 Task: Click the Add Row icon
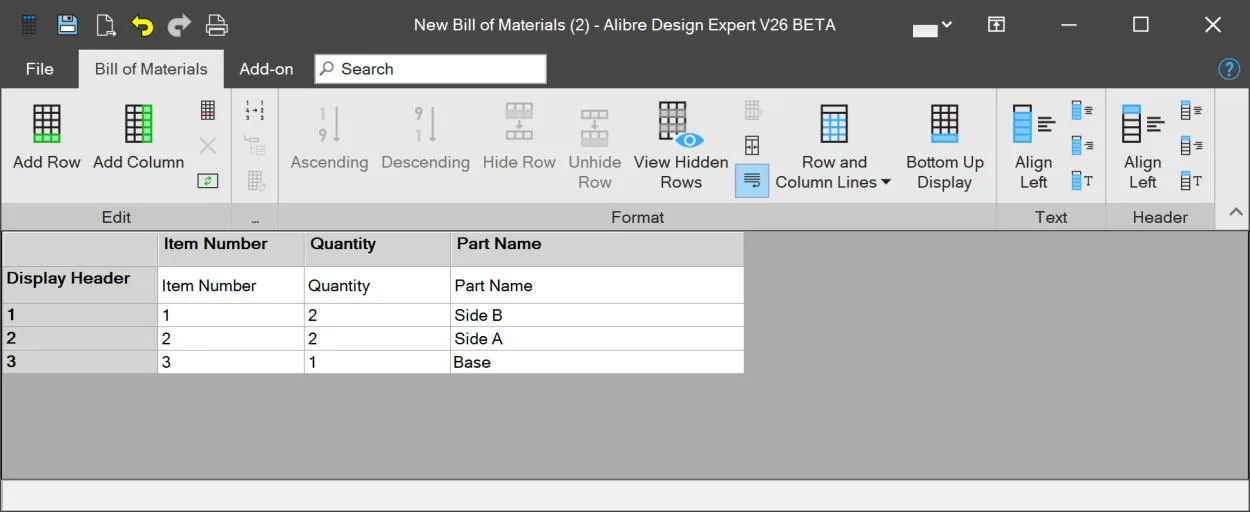(x=47, y=124)
